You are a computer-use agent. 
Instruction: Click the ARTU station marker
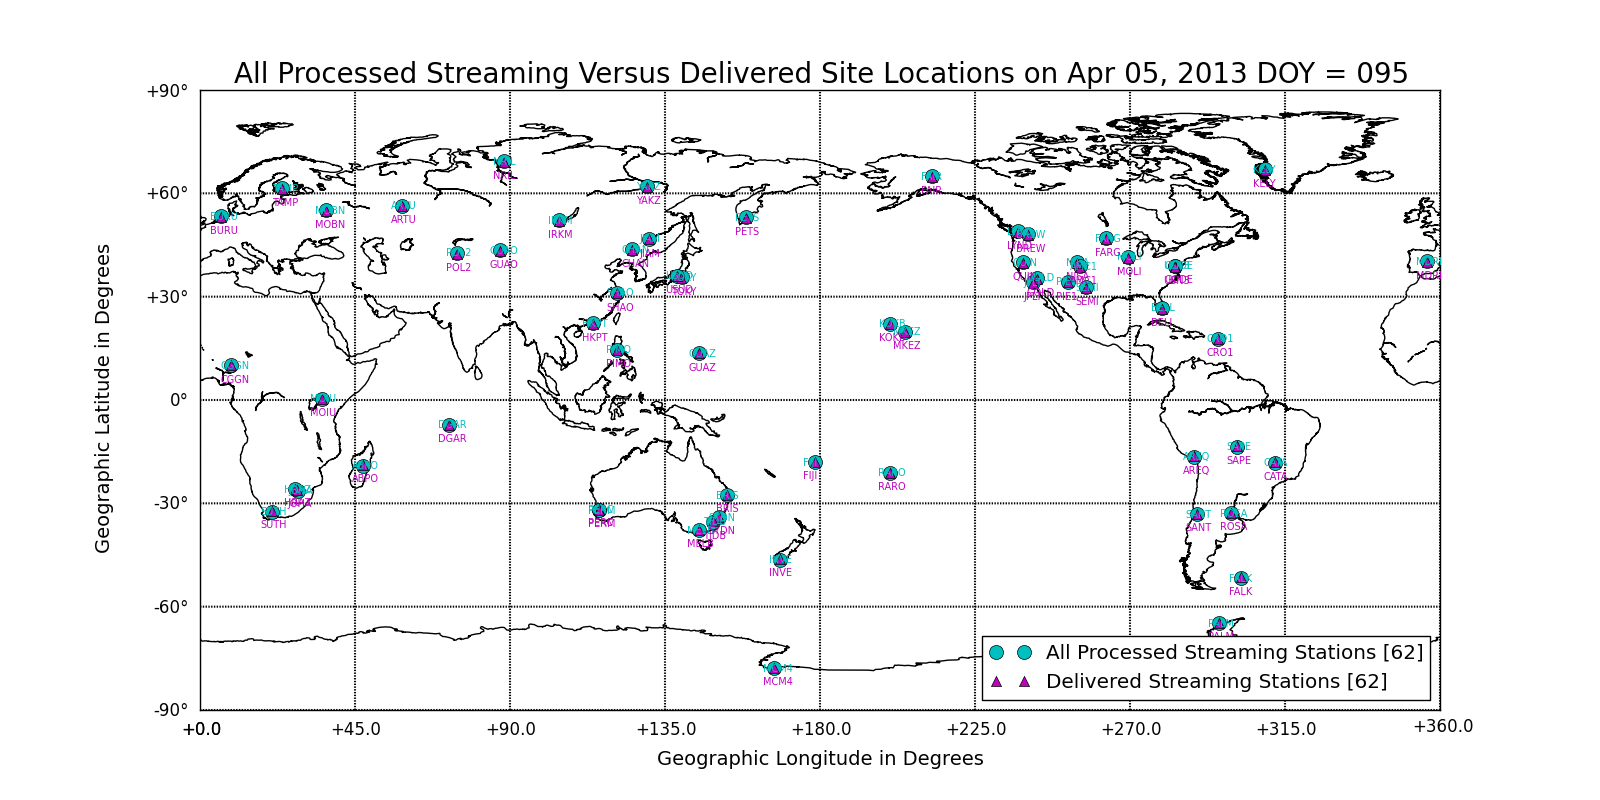(402, 206)
